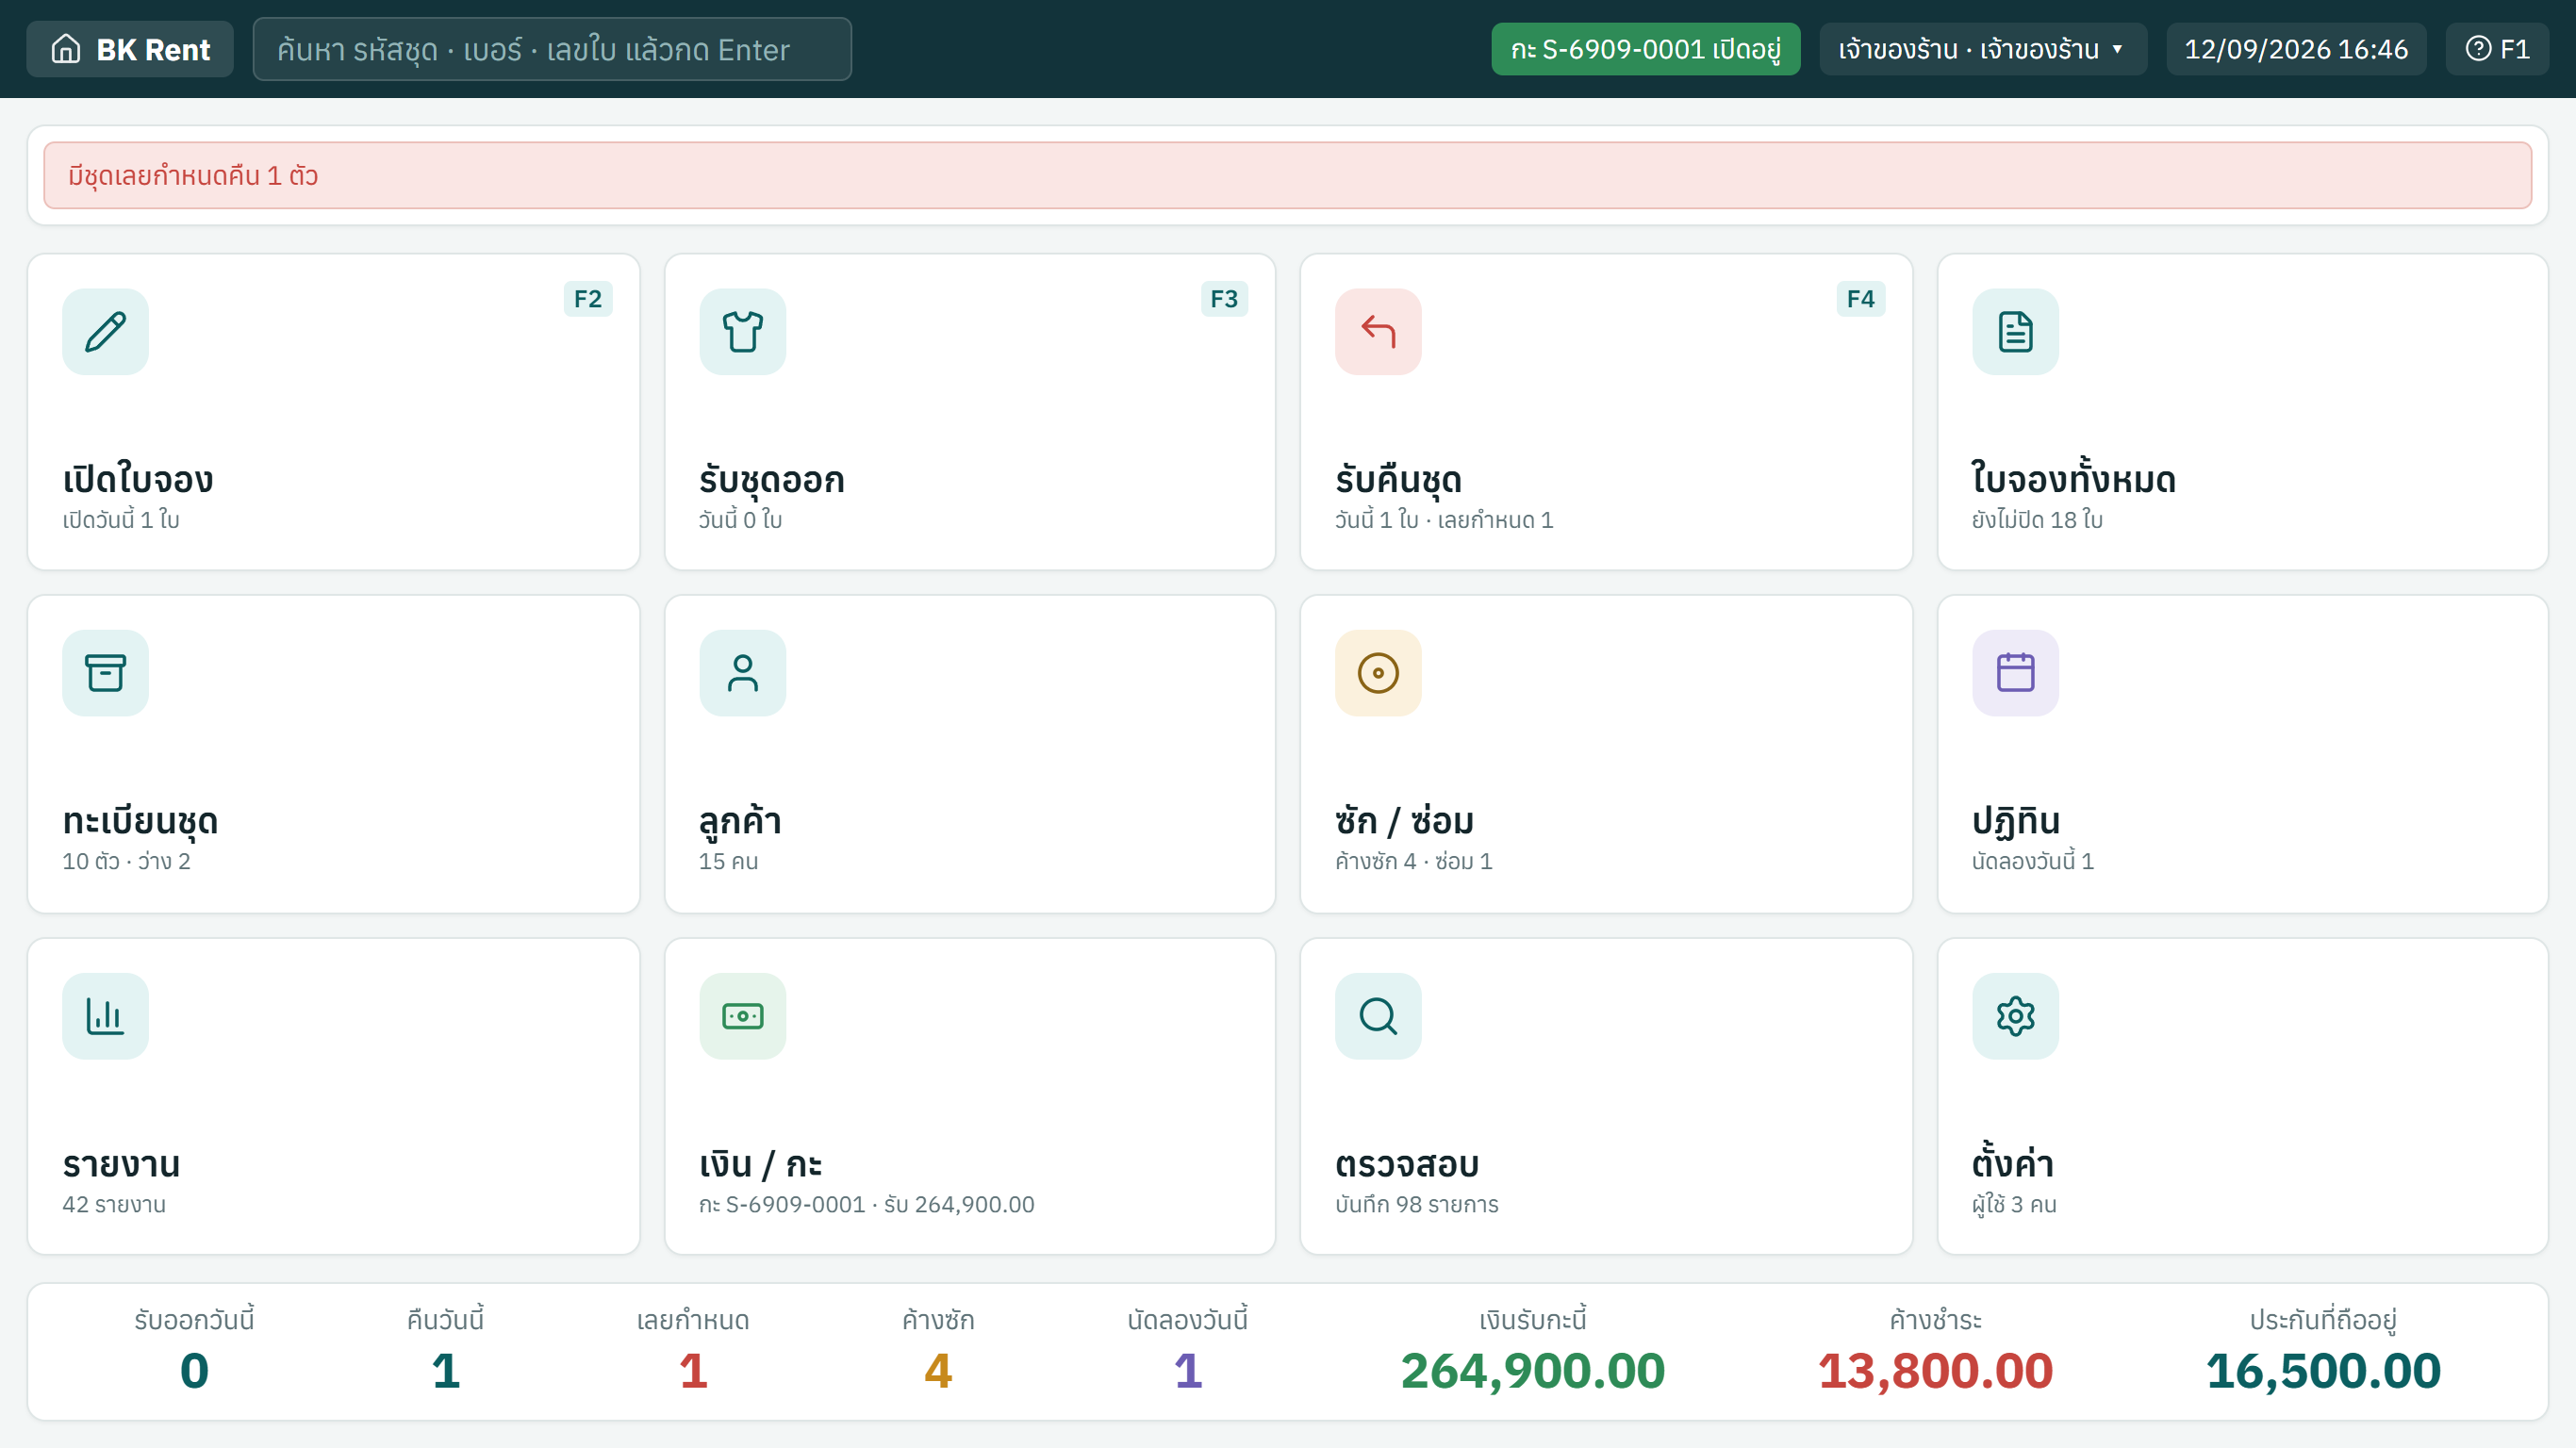The width and height of the screenshot is (2576, 1448).
Task: Click the calendar icon on ปฏิทิน card
Action: coord(2015,673)
